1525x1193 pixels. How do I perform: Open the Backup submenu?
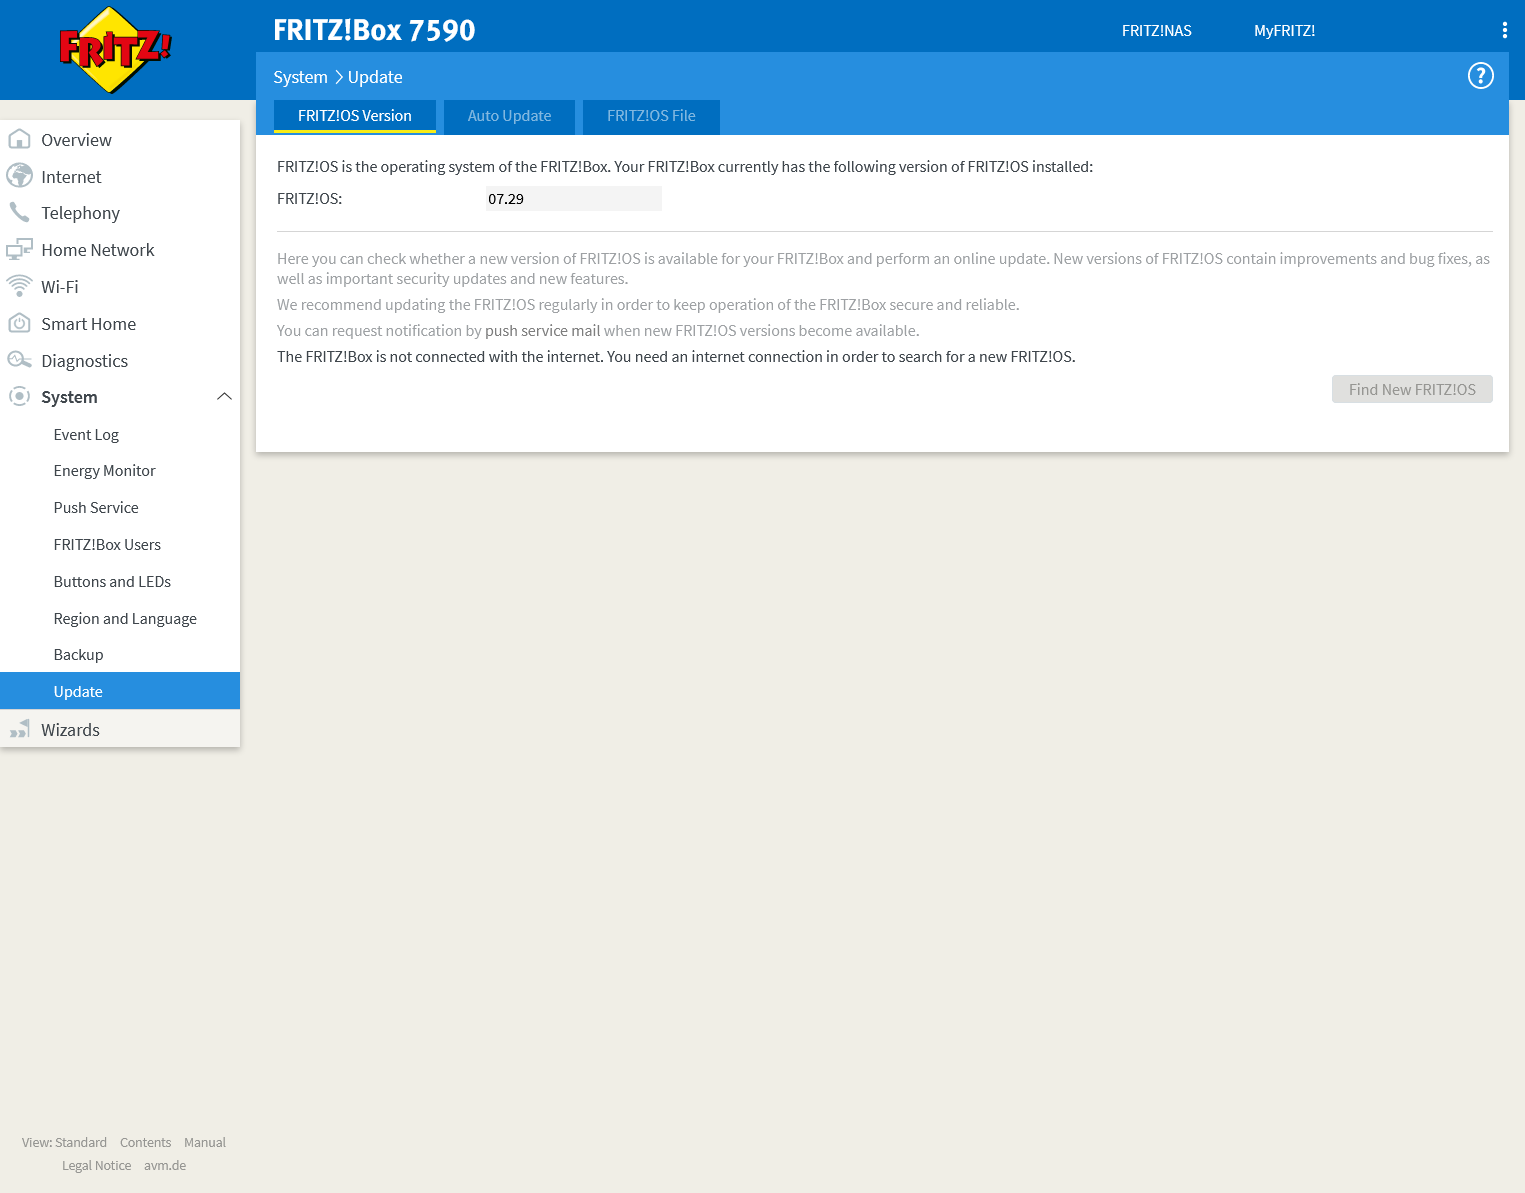pyautogui.click(x=120, y=655)
